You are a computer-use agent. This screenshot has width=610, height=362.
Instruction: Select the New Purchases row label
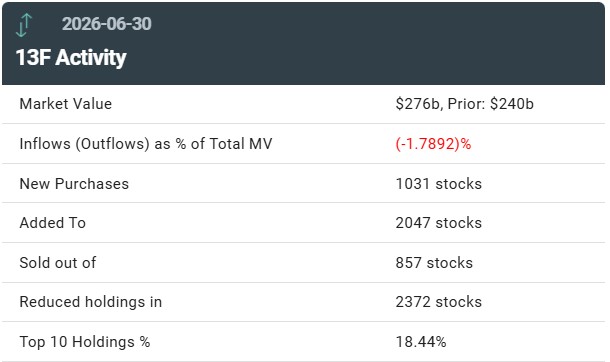pos(74,184)
